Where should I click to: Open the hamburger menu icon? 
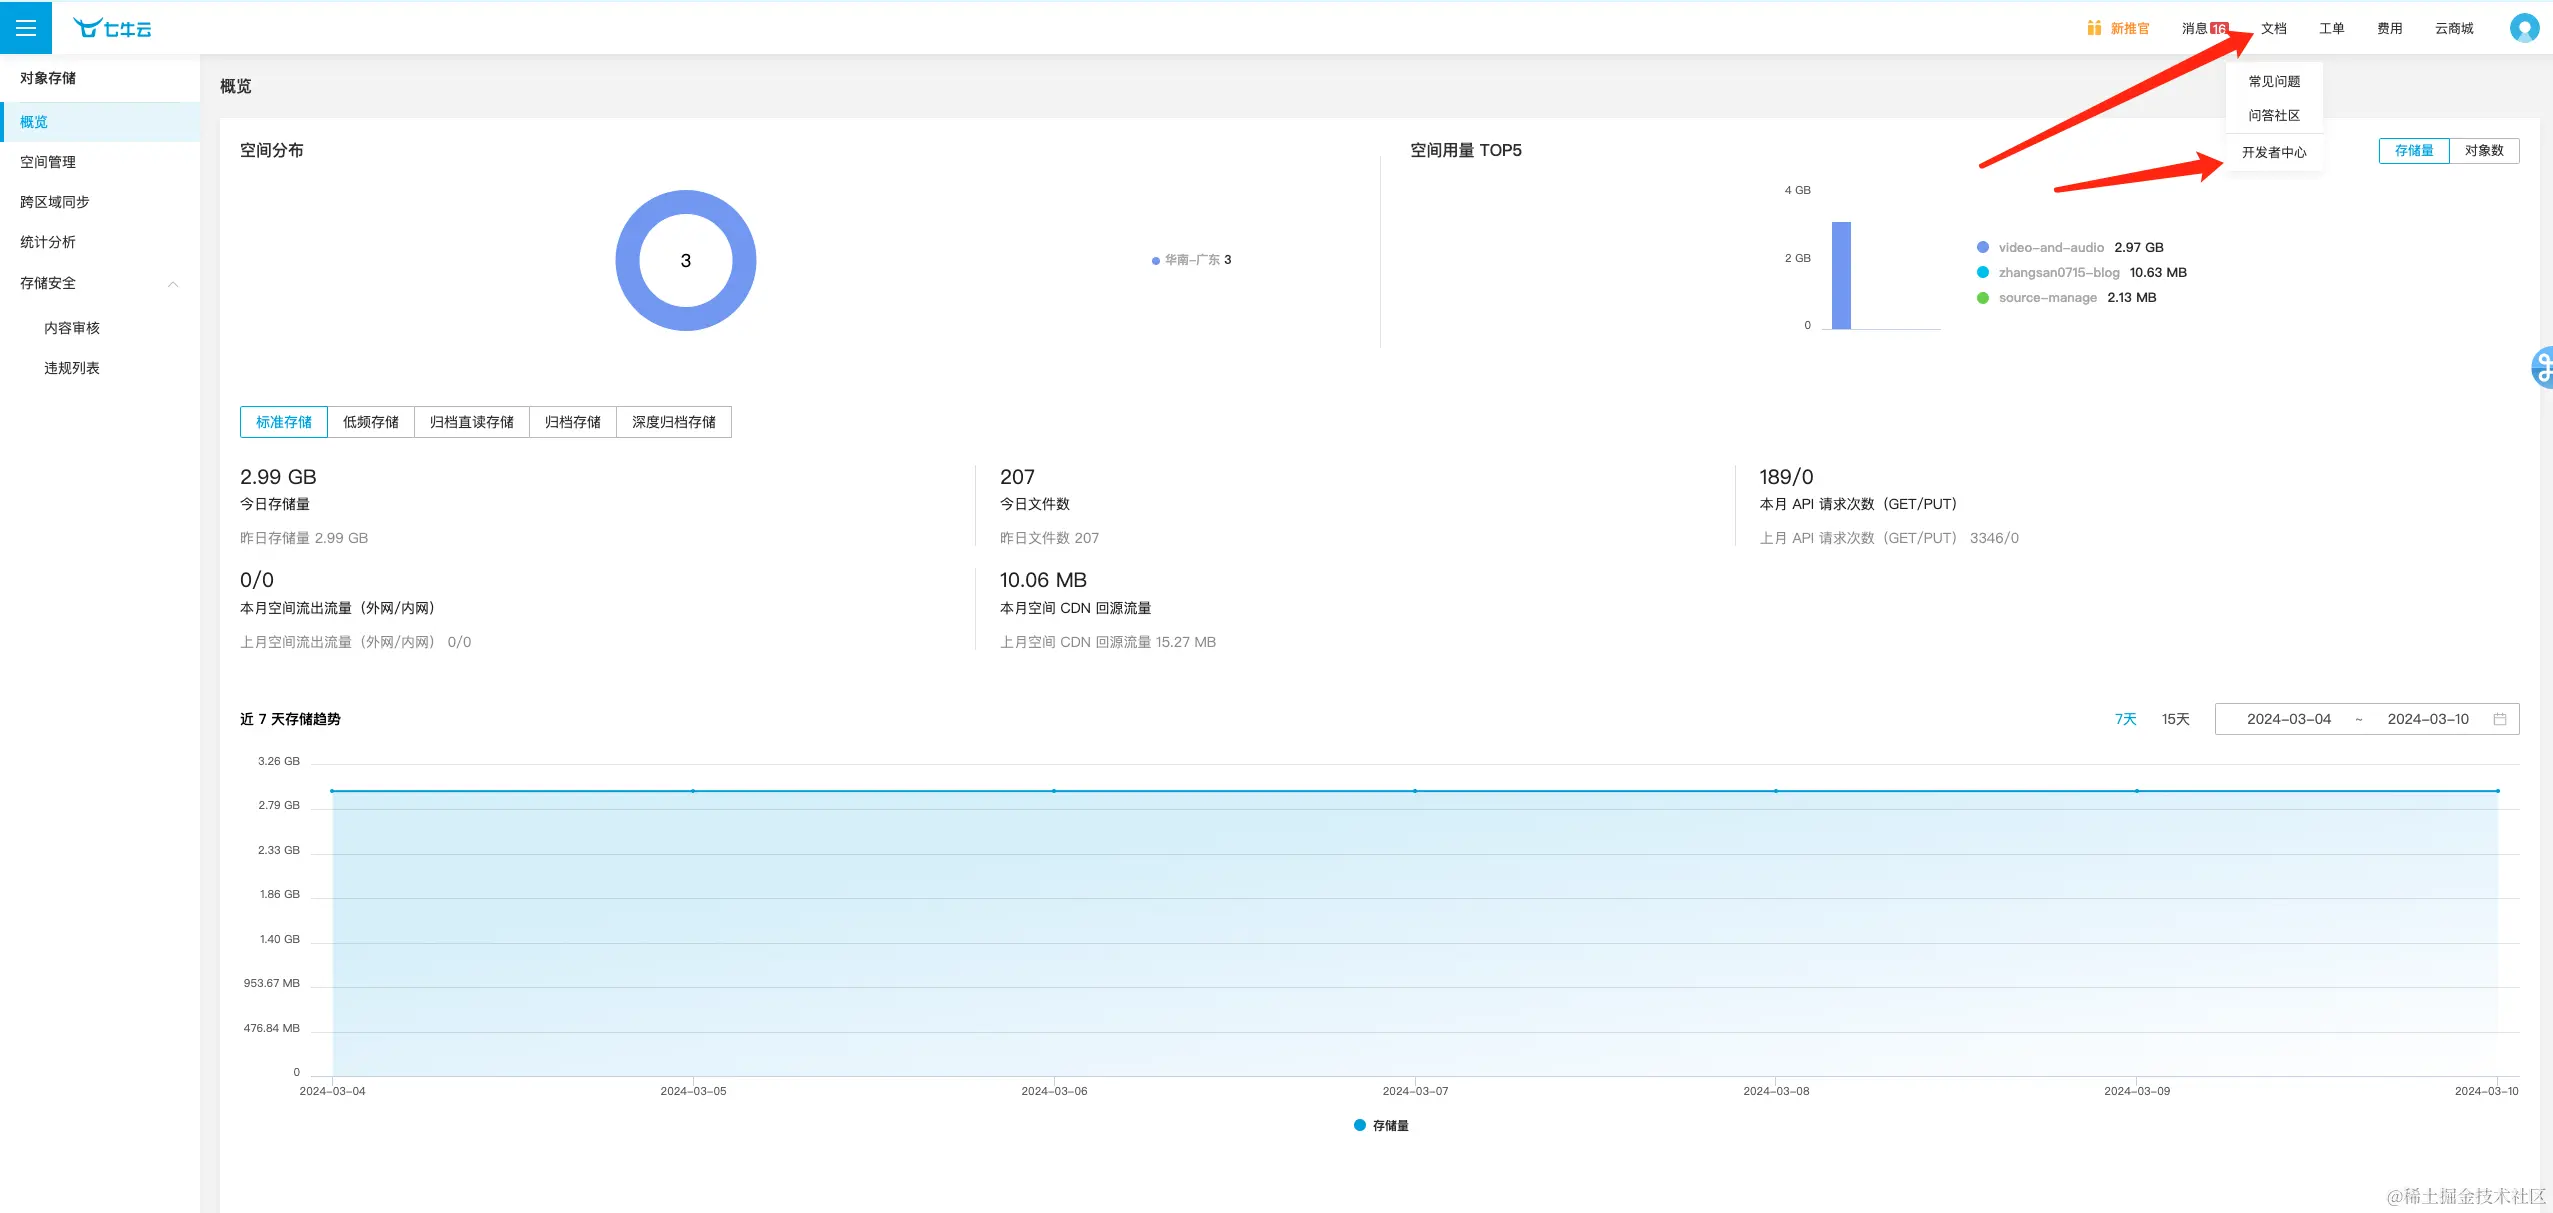26,28
